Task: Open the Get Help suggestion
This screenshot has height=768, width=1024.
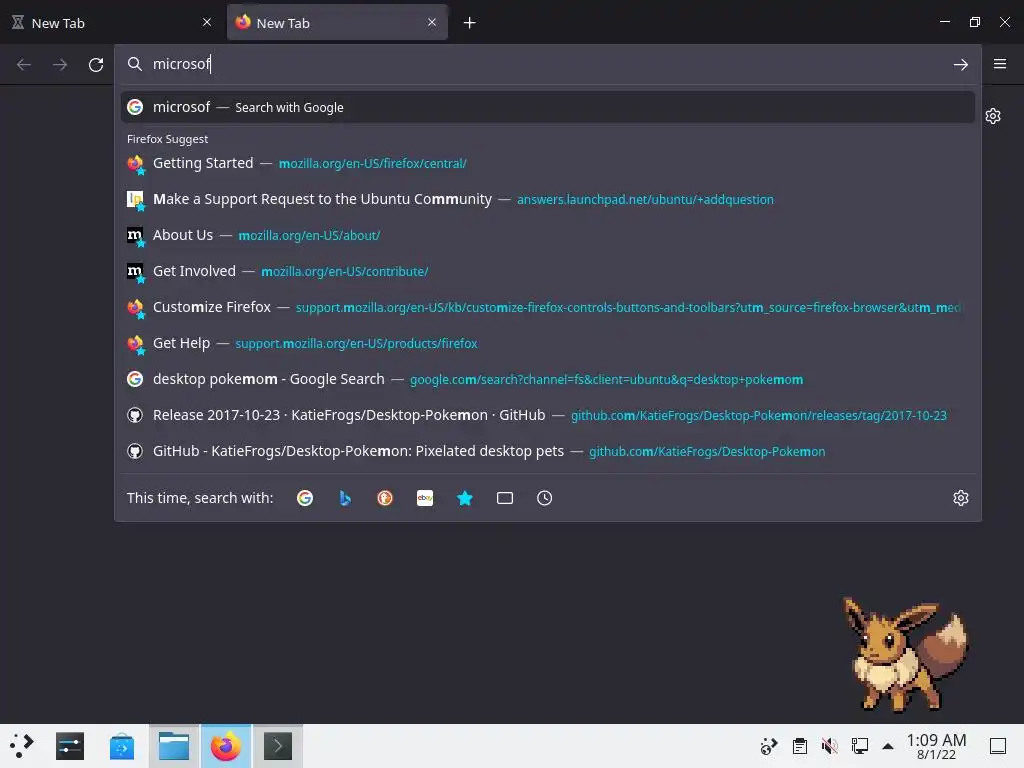Action: point(547,343)
